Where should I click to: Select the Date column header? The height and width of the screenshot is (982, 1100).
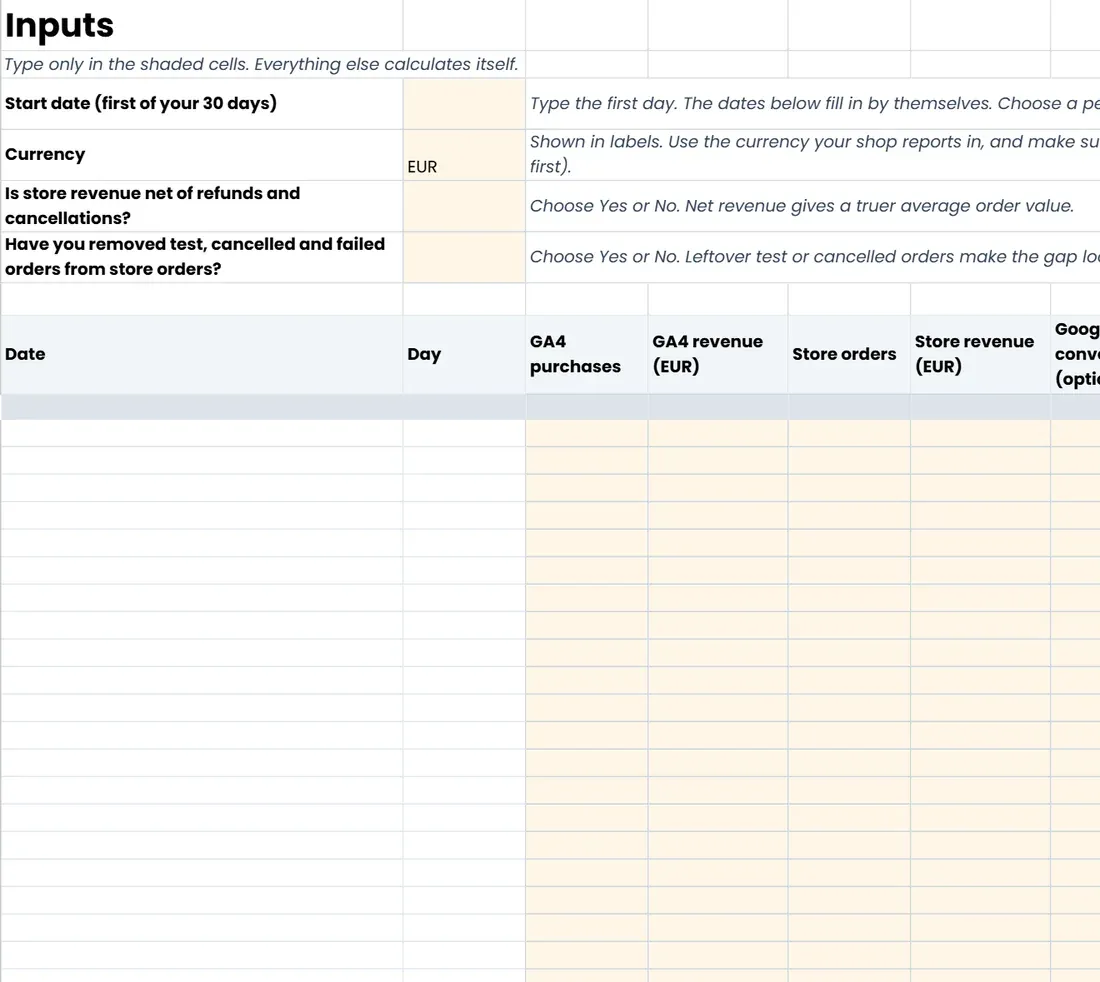pyautogui.click(x=201, y=354)
